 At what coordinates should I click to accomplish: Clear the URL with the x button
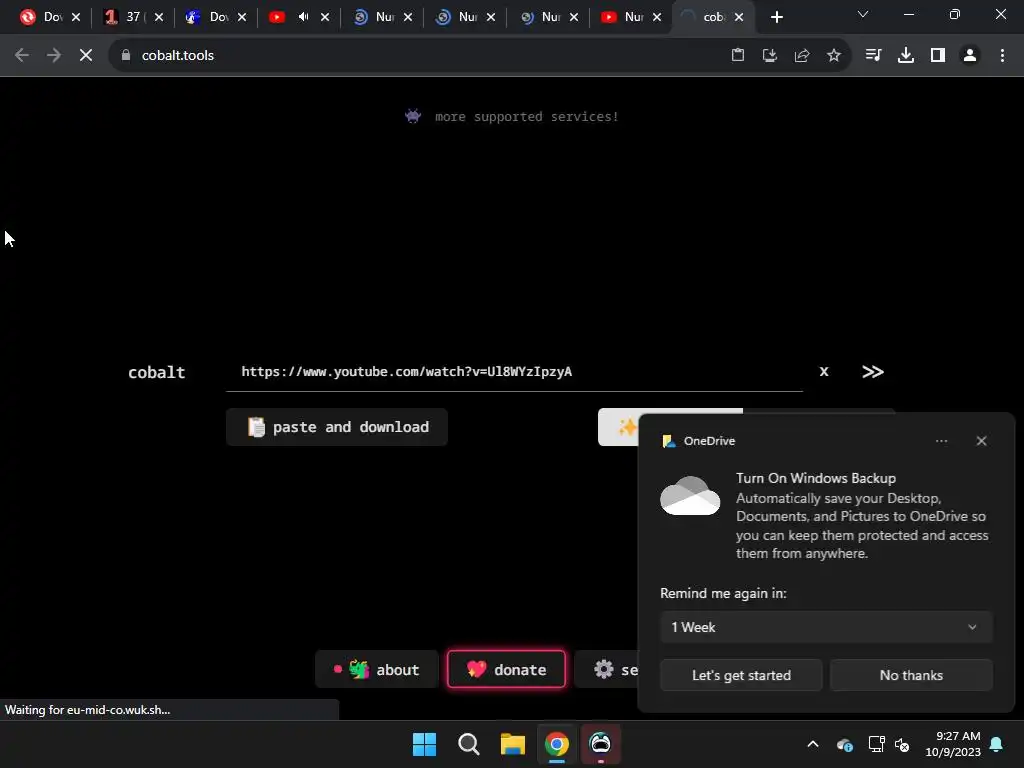click(824, 372)
